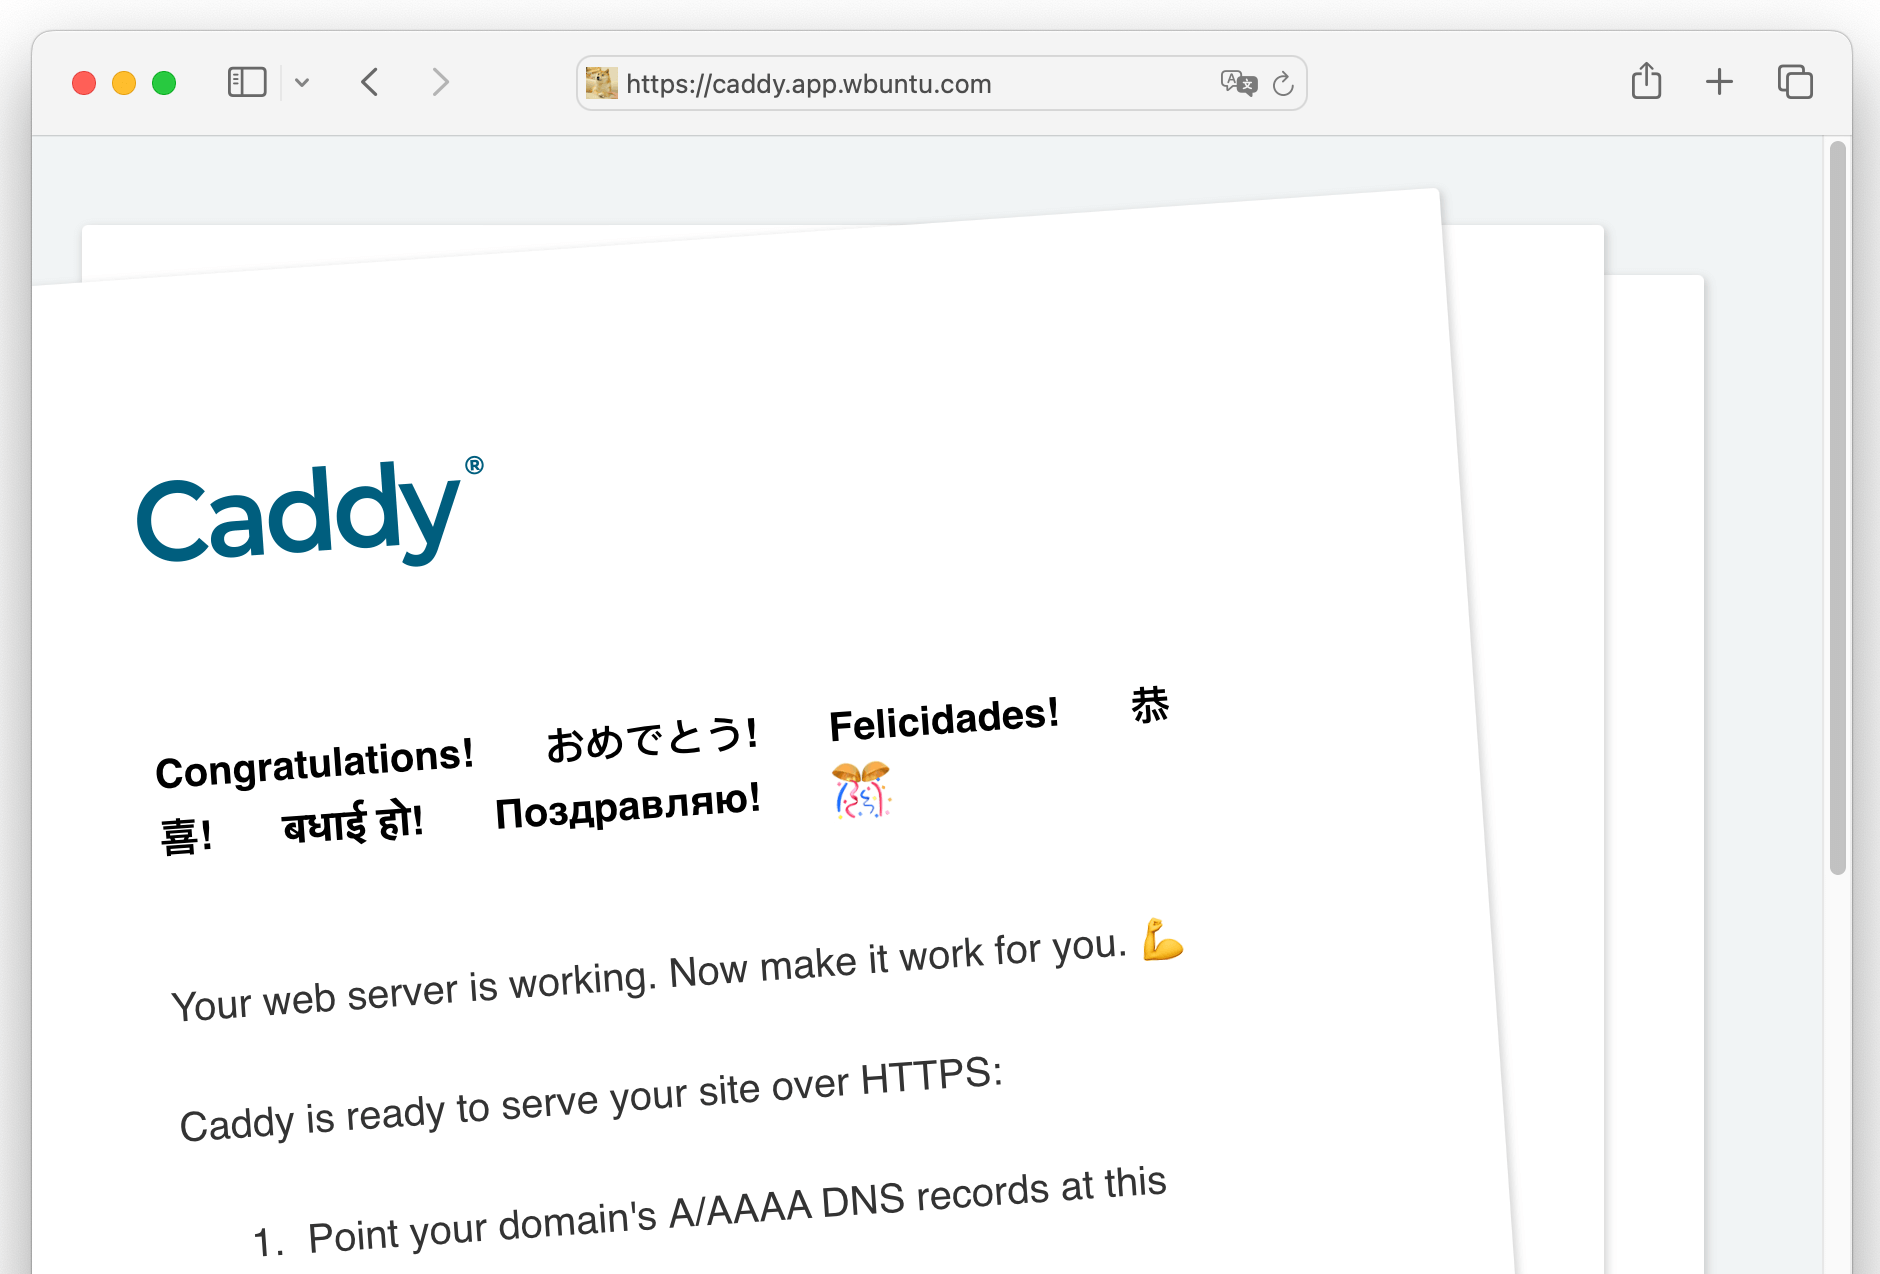
Task: Close the Safari window
Action: [84, 83]
